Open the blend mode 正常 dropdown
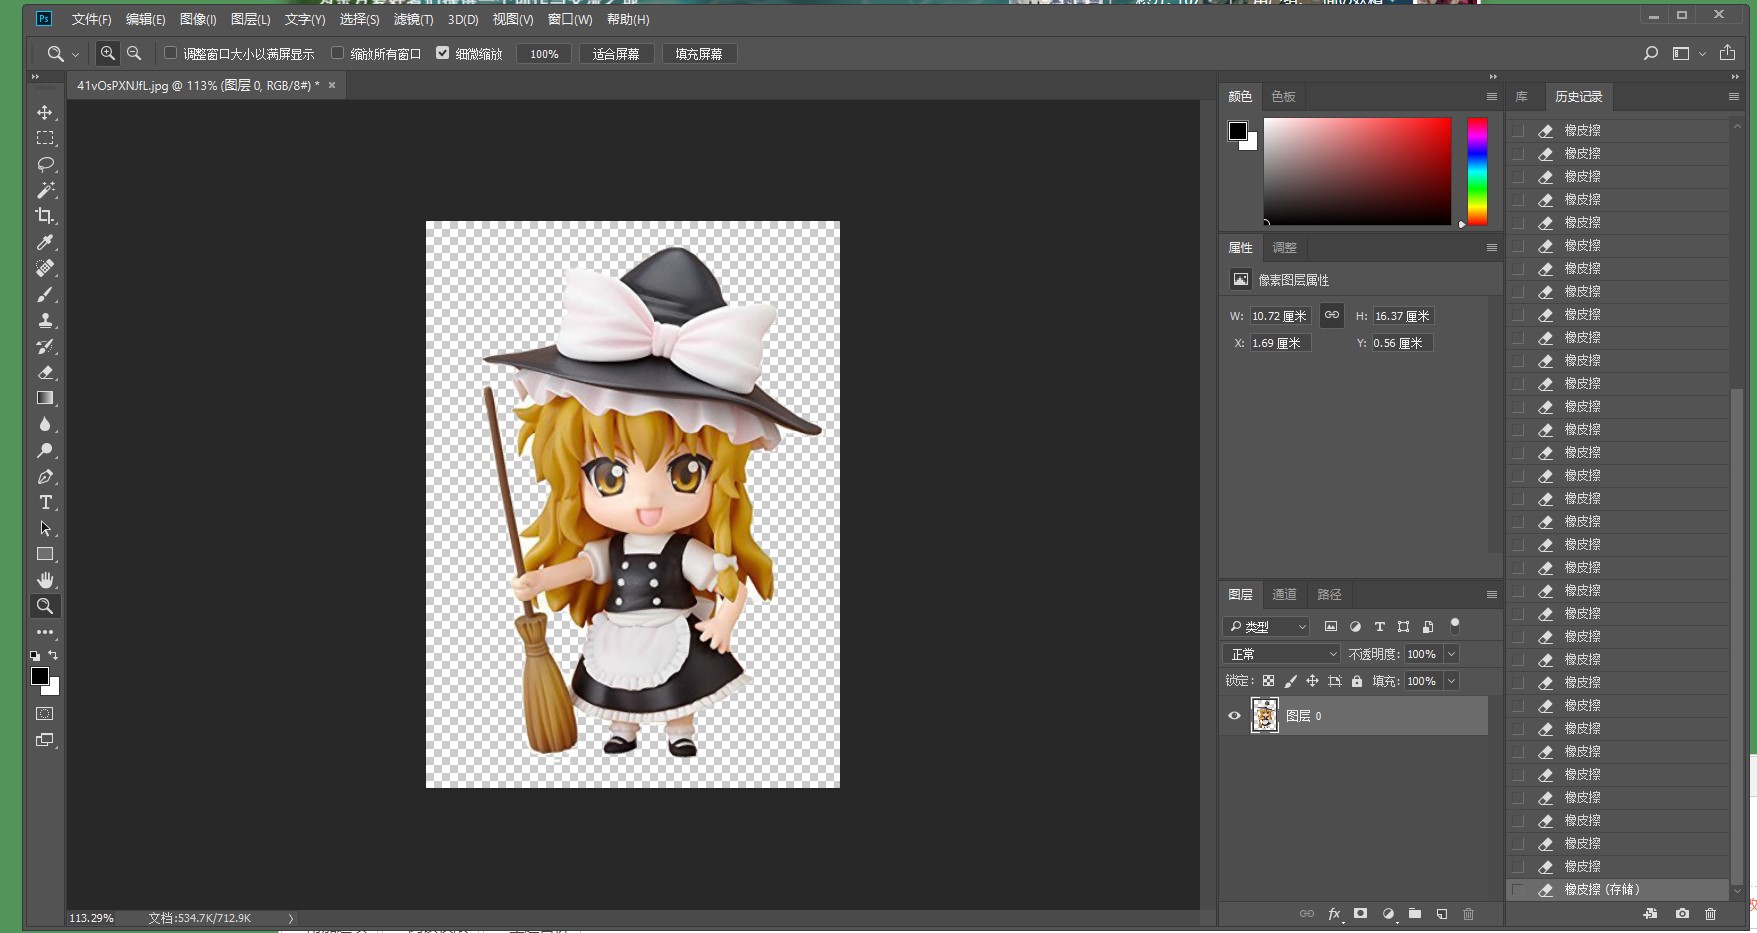Viewport: 1757px width, 933px height. tap(1282, 654)
